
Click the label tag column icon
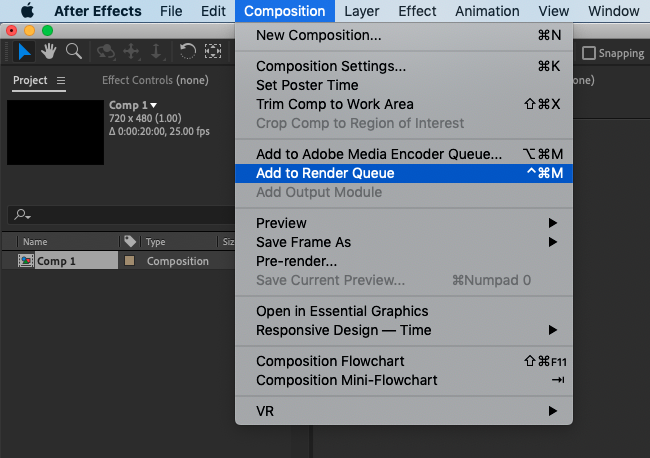(x=129, y=241)
